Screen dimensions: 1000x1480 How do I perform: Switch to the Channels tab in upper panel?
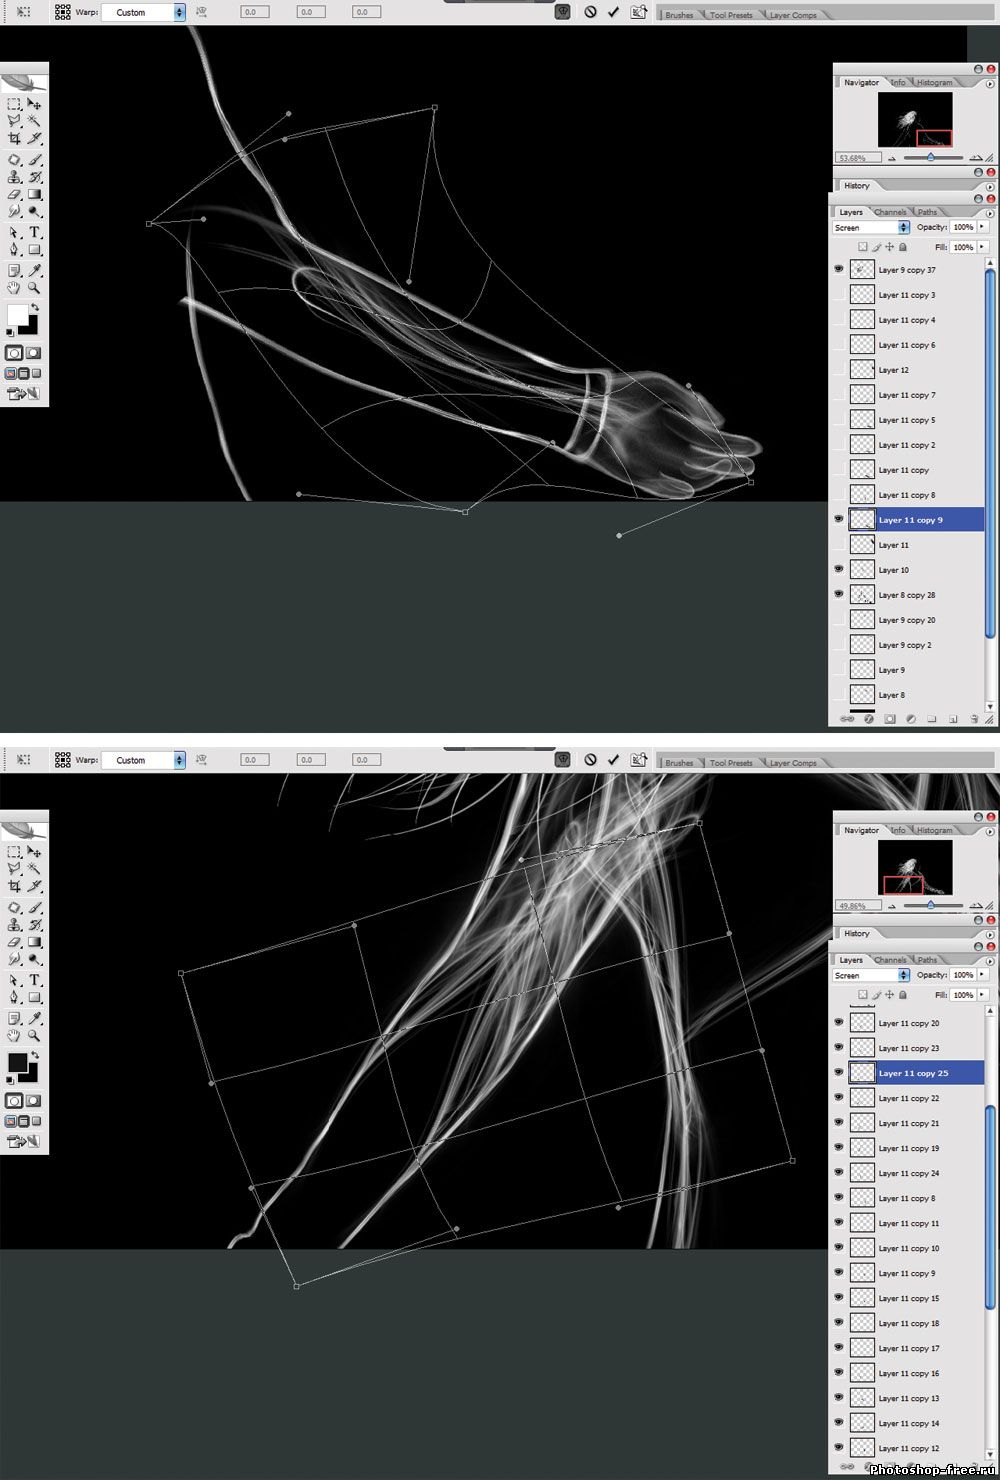point(889,212)
